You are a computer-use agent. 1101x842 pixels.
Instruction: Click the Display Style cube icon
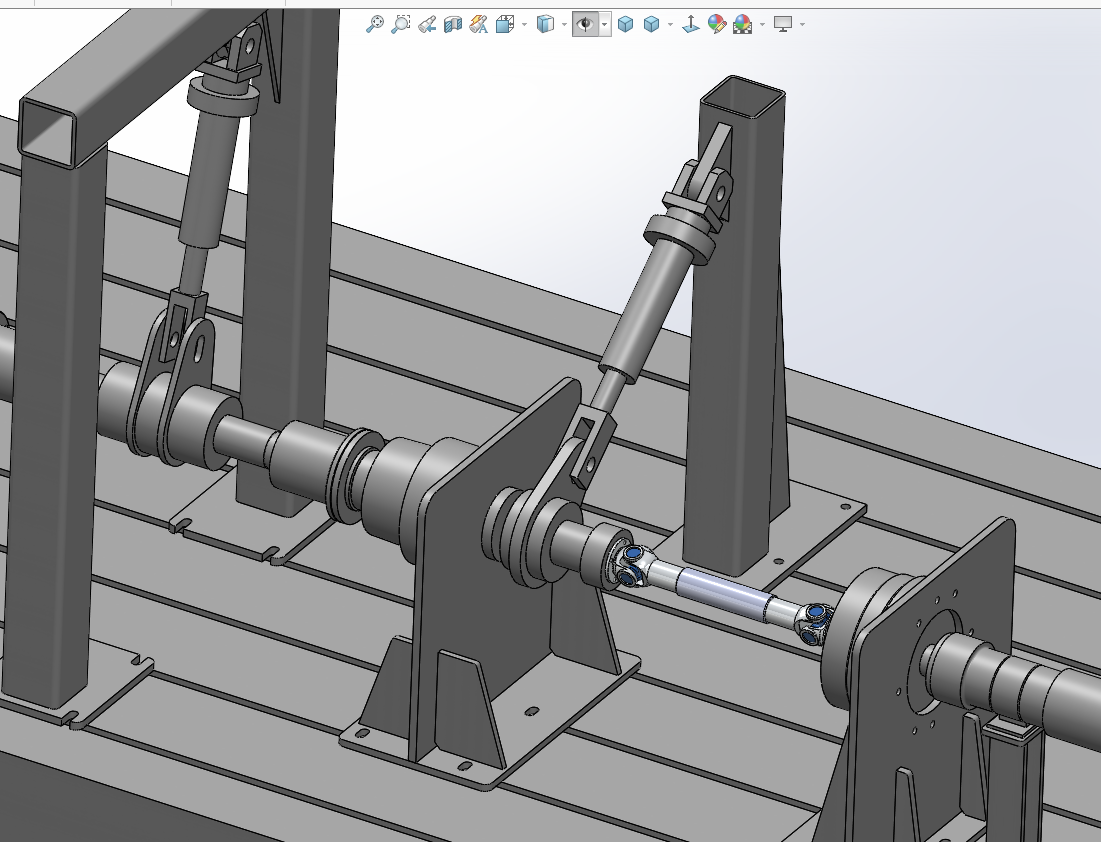click(x=545, y=25)
